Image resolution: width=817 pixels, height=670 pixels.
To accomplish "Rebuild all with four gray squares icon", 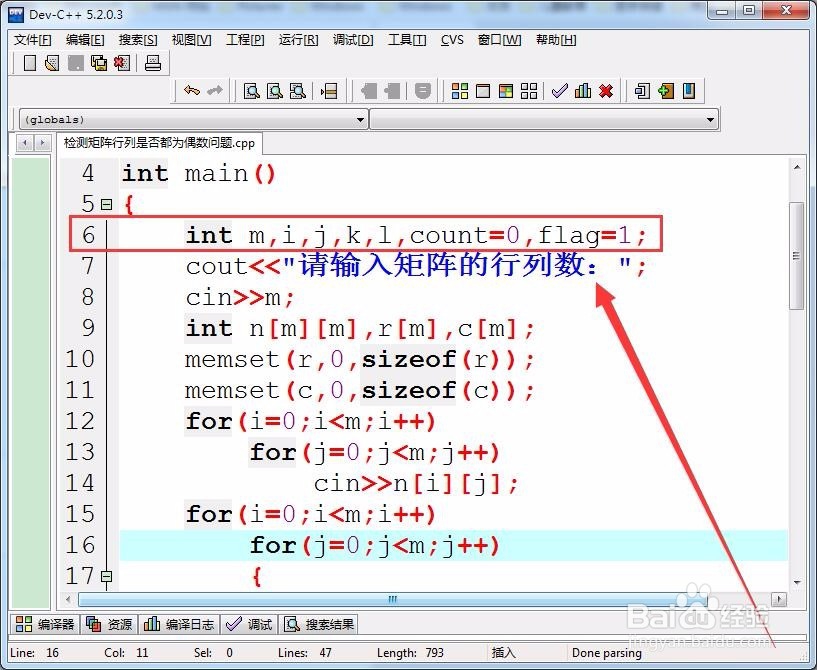I will [x=529, y=91].
